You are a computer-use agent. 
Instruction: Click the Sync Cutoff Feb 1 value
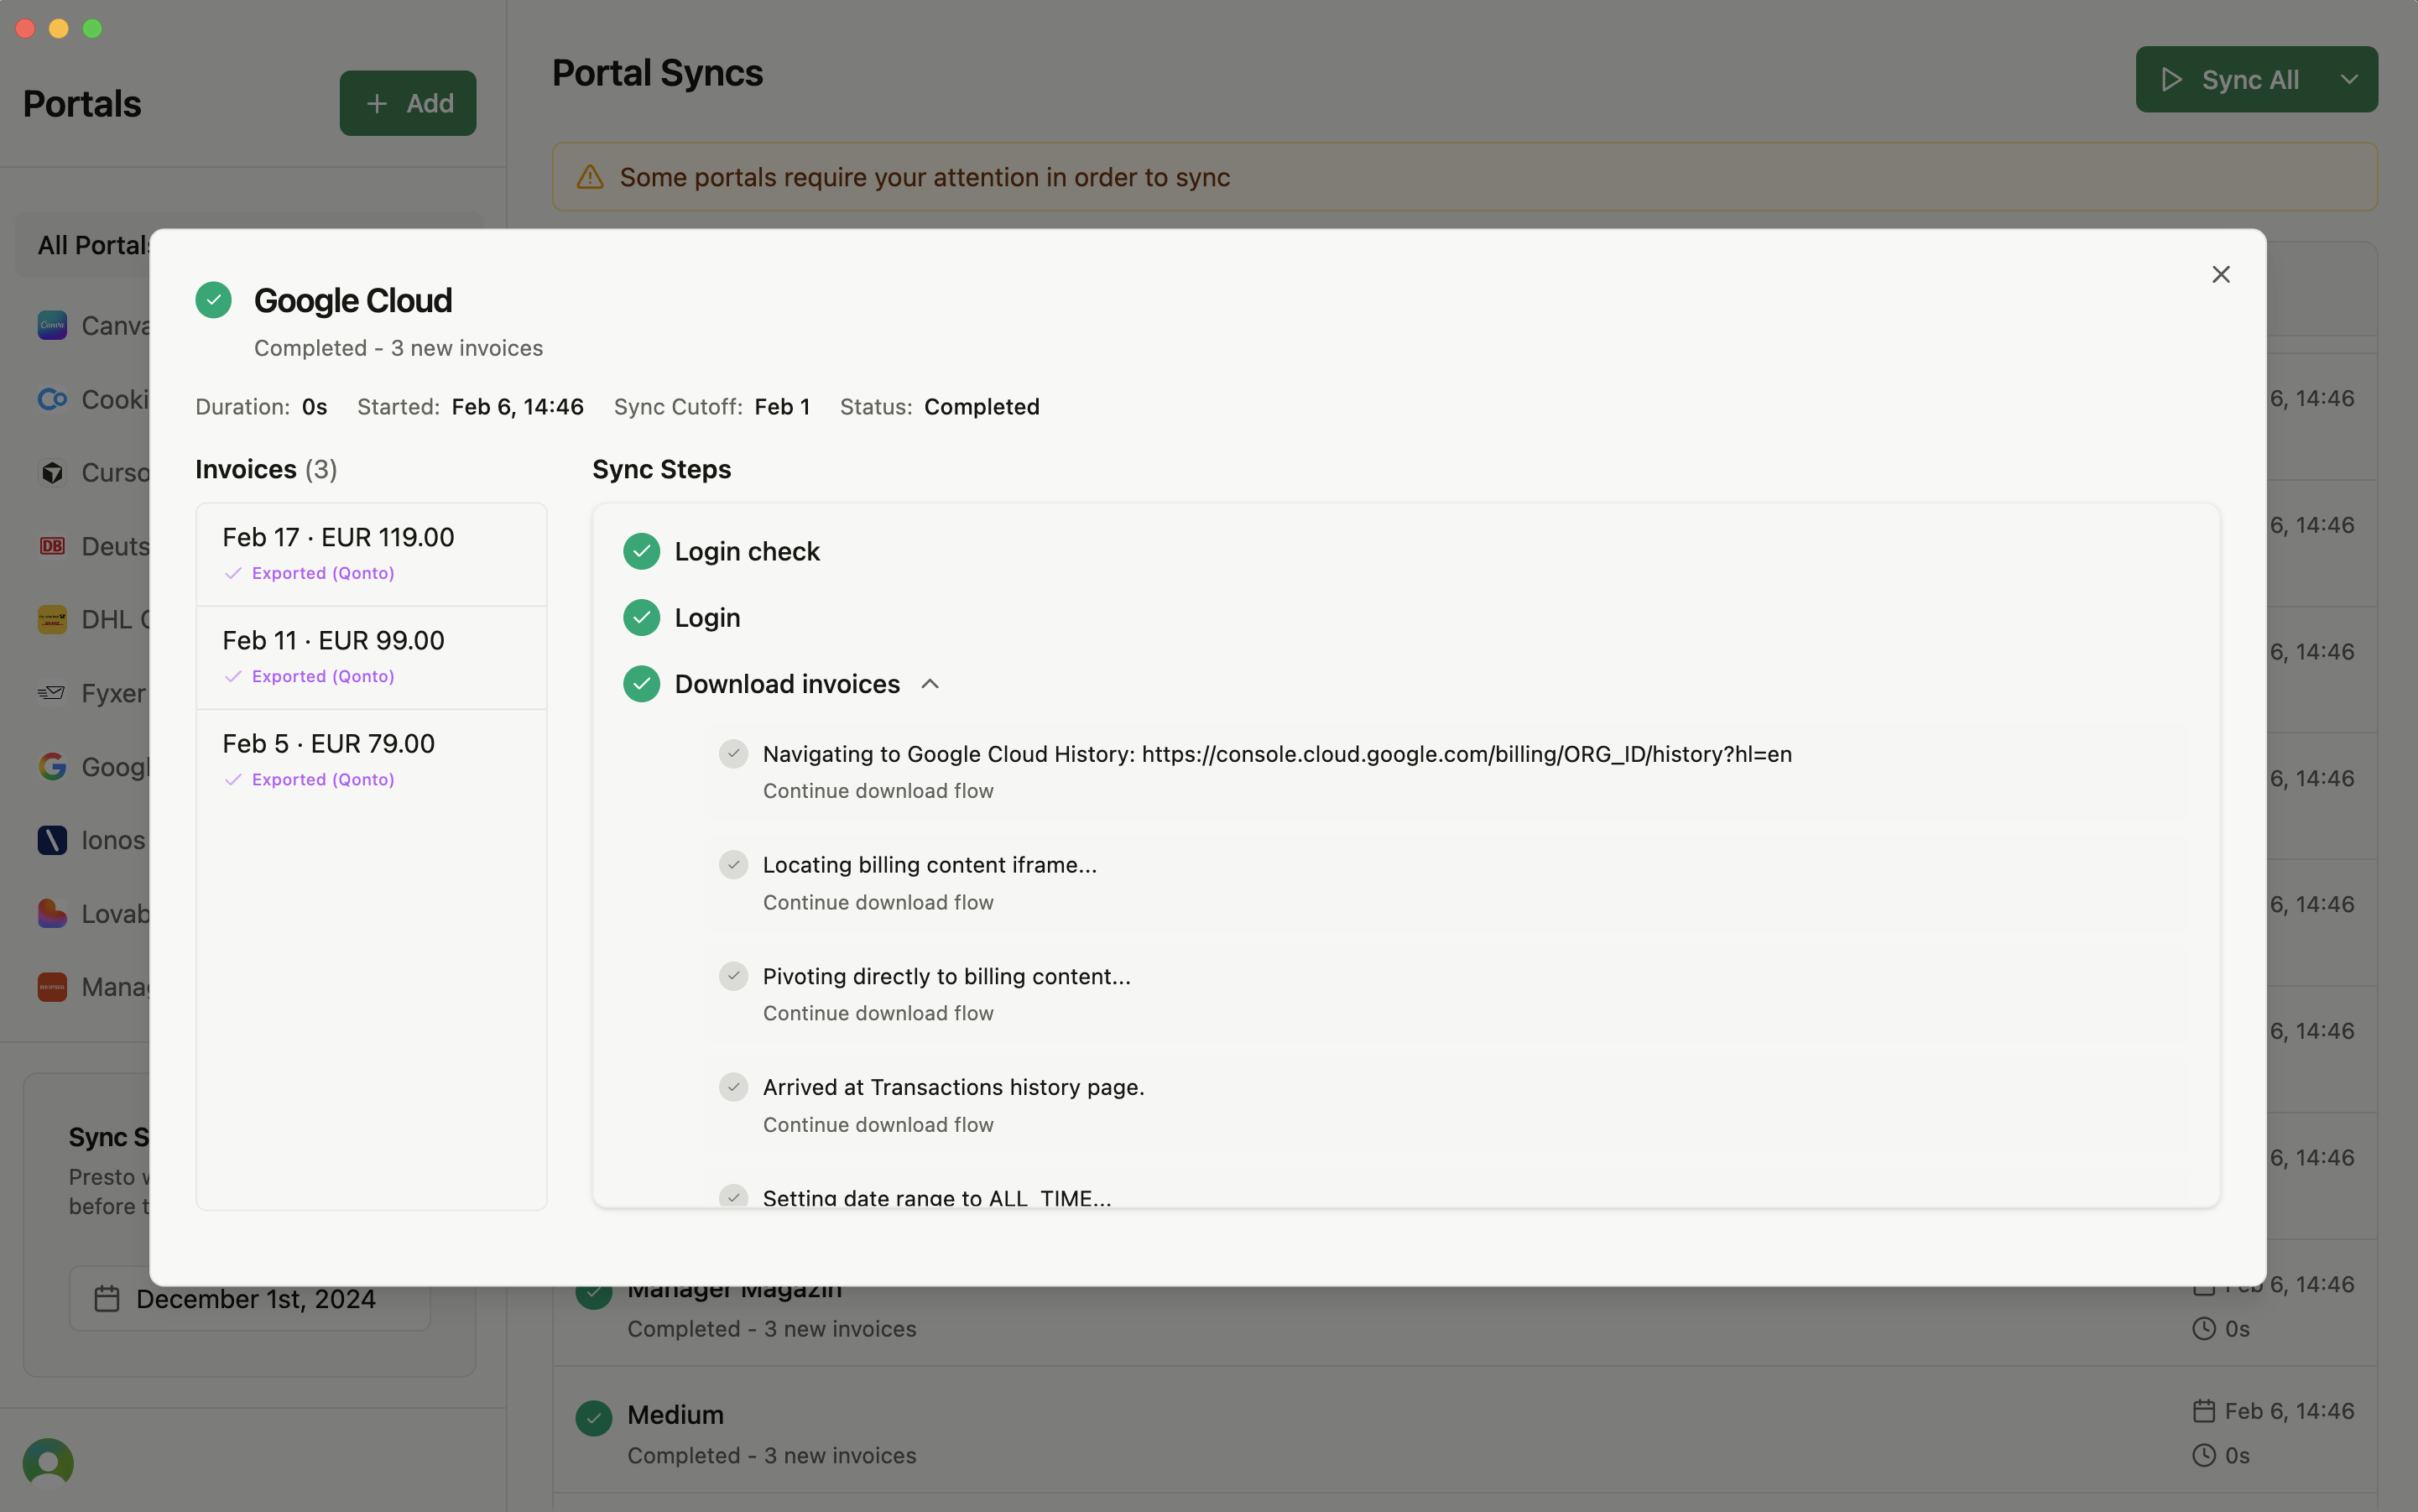pos(782,407)
